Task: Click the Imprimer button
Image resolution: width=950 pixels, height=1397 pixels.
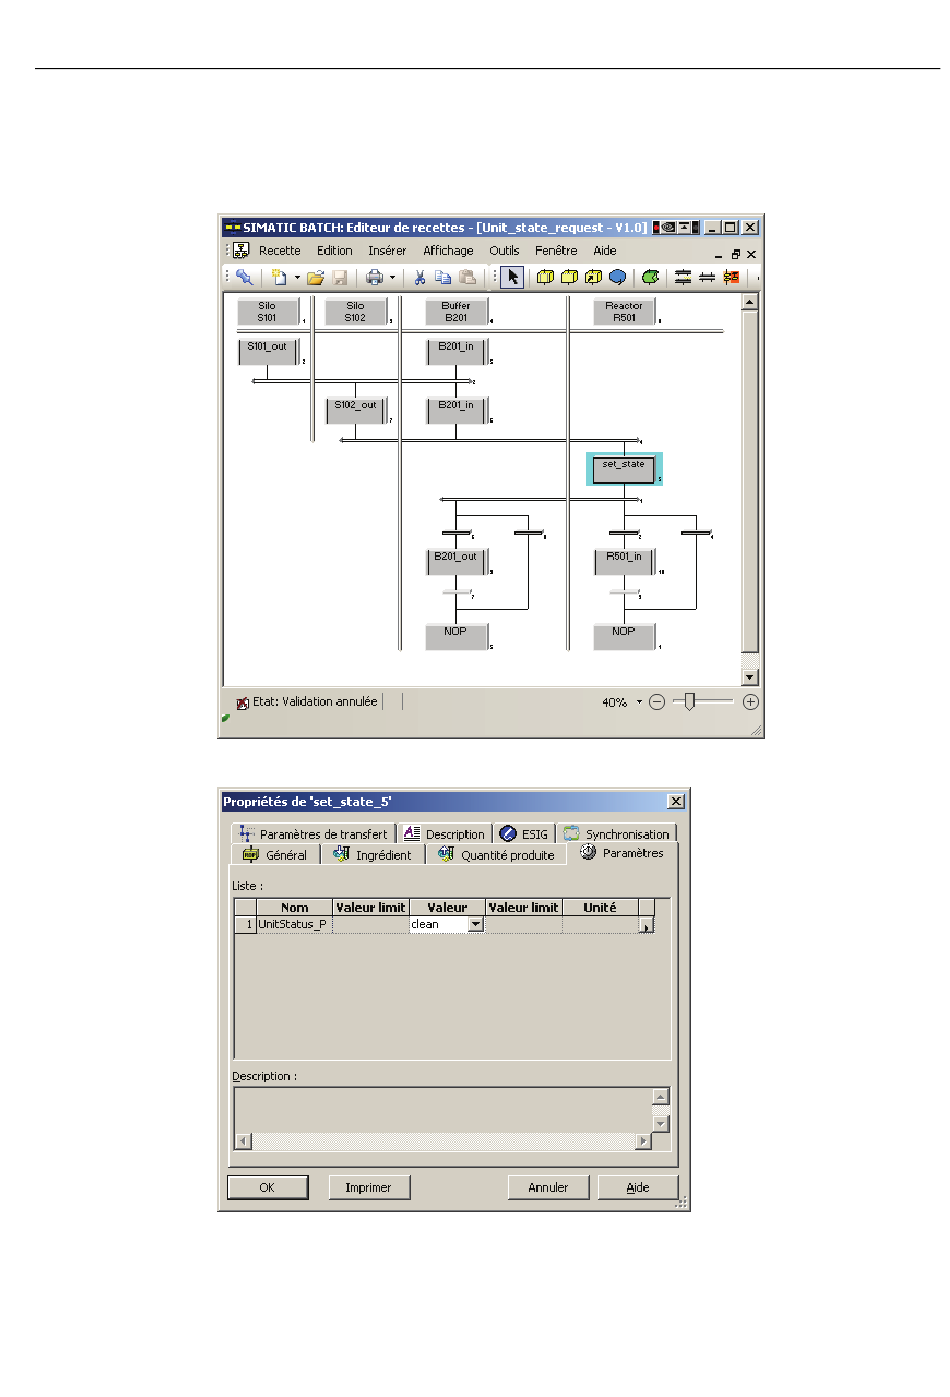Action: pos(369,1187)
